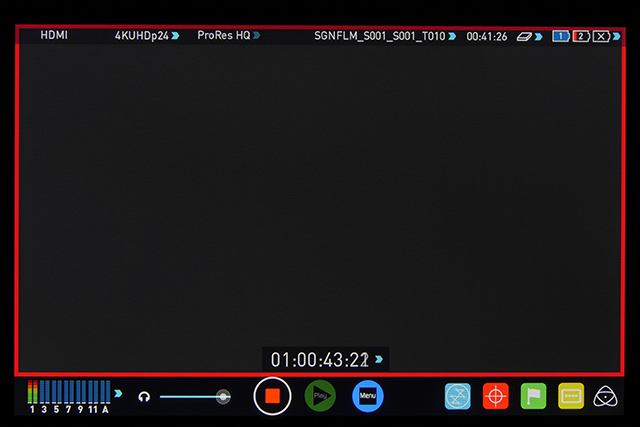Tap the red crosshair monitor tools icon

[x=496, y=396]
